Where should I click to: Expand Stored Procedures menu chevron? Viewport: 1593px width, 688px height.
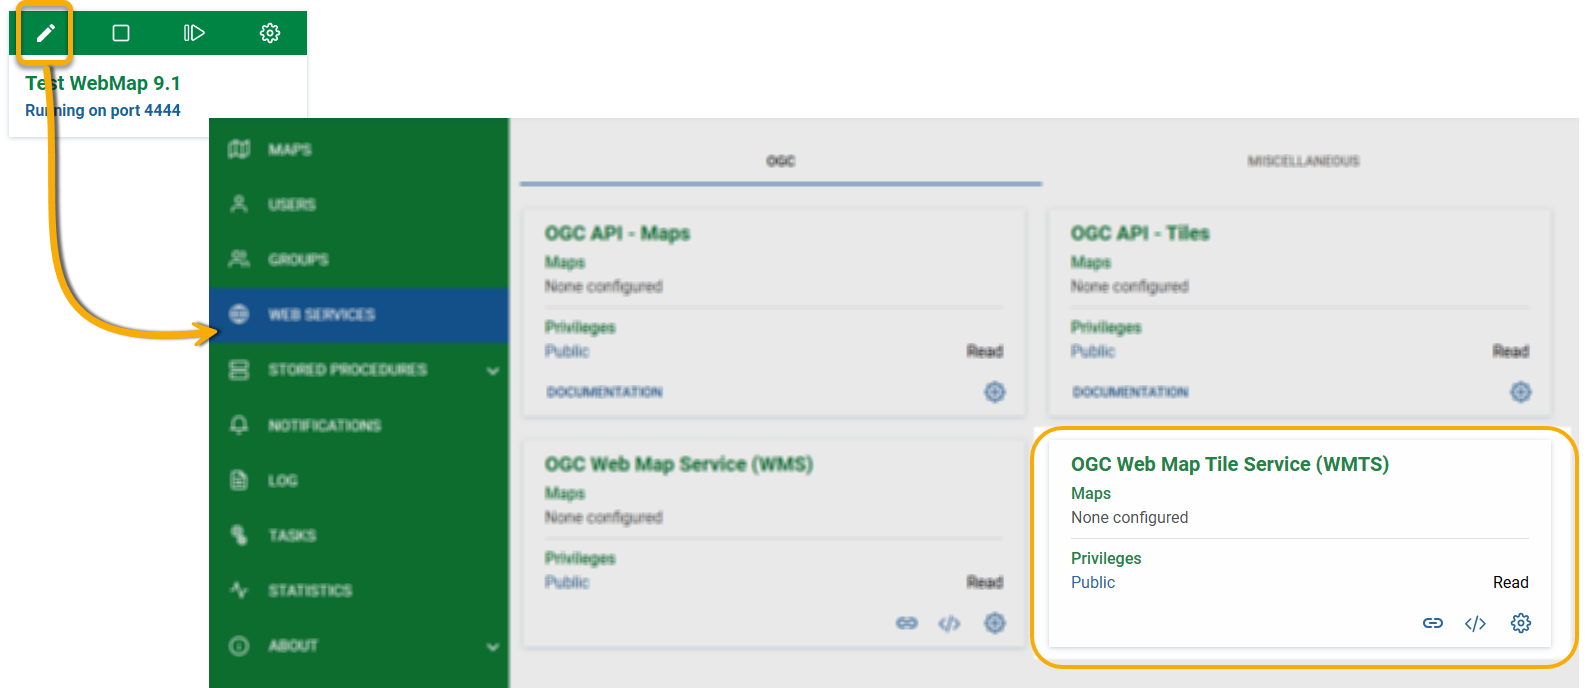coord(492,371)
